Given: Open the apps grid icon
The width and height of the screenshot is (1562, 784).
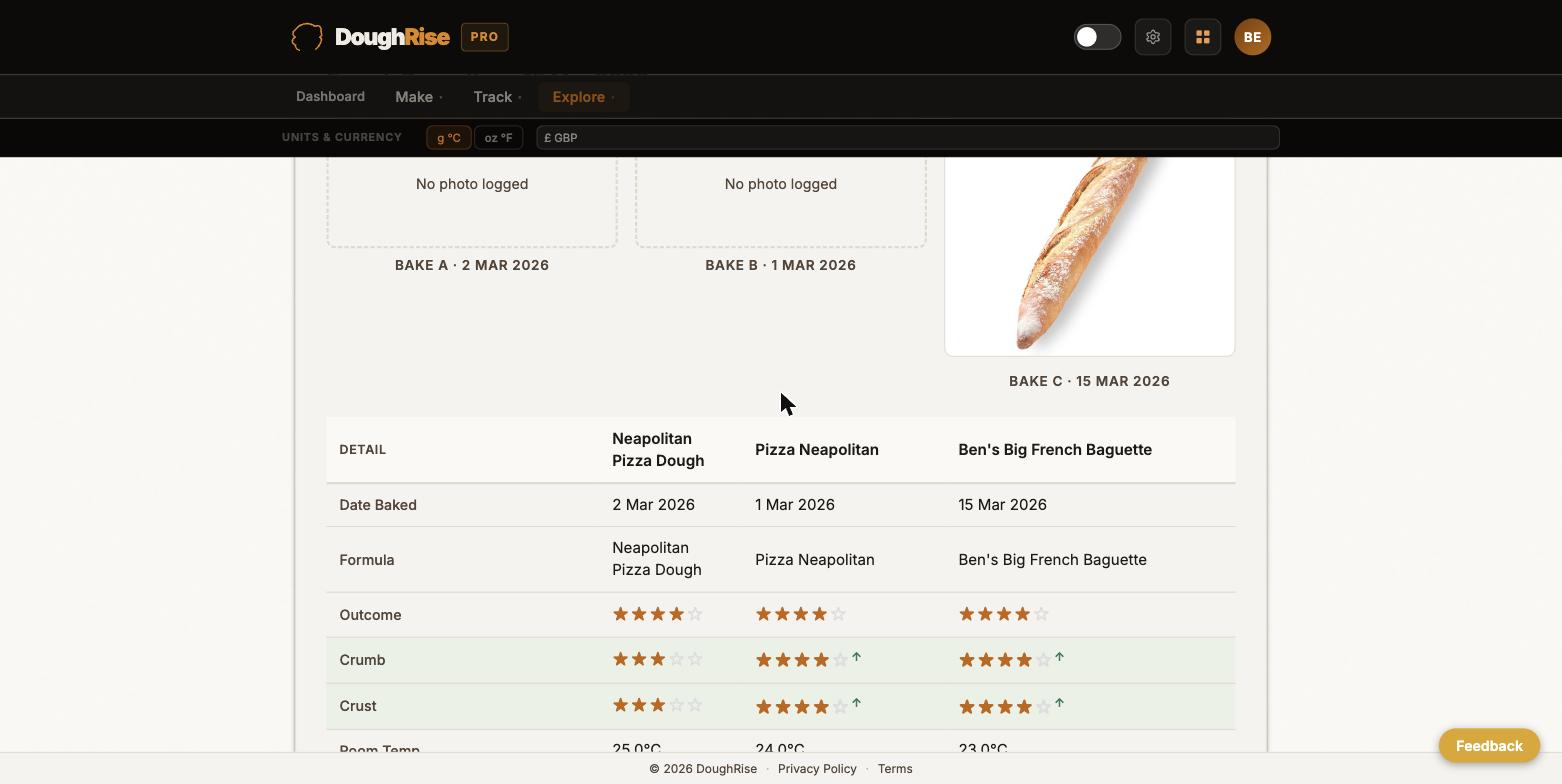Looking at the screenshot, I should (1203, 37).
